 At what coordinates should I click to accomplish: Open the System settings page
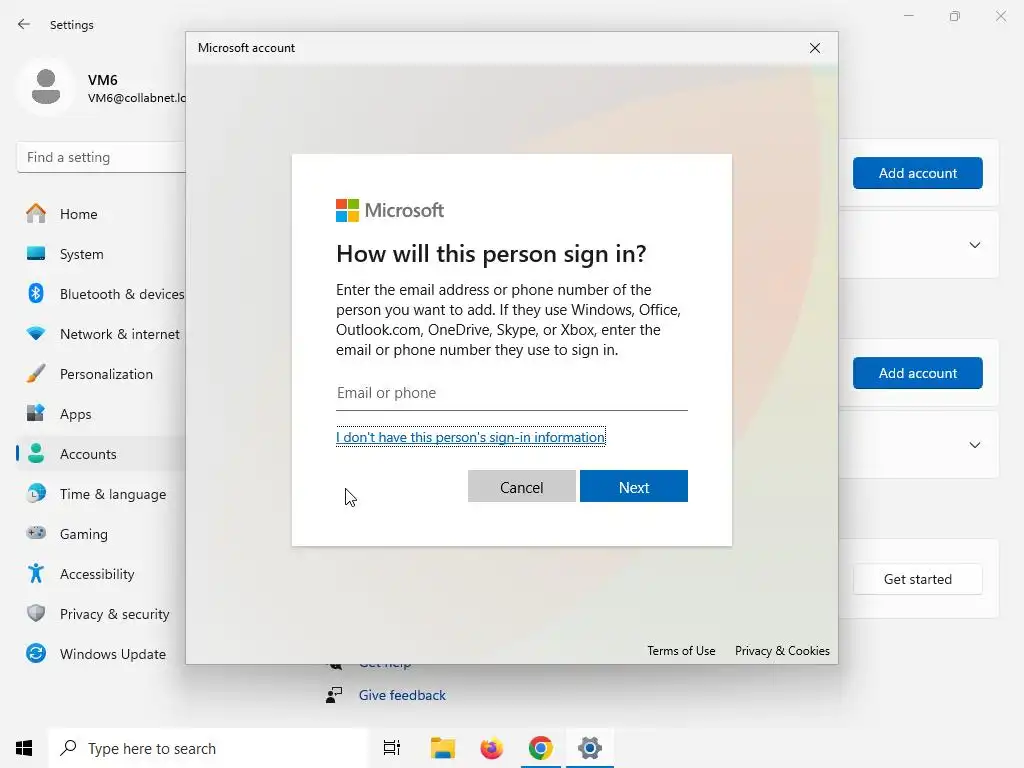click(82, 254)
